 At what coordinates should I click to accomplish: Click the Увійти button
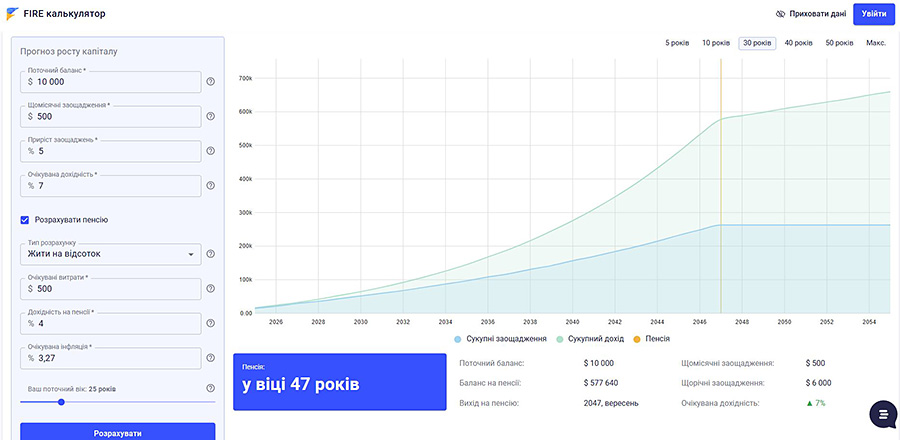pos(873,14)
